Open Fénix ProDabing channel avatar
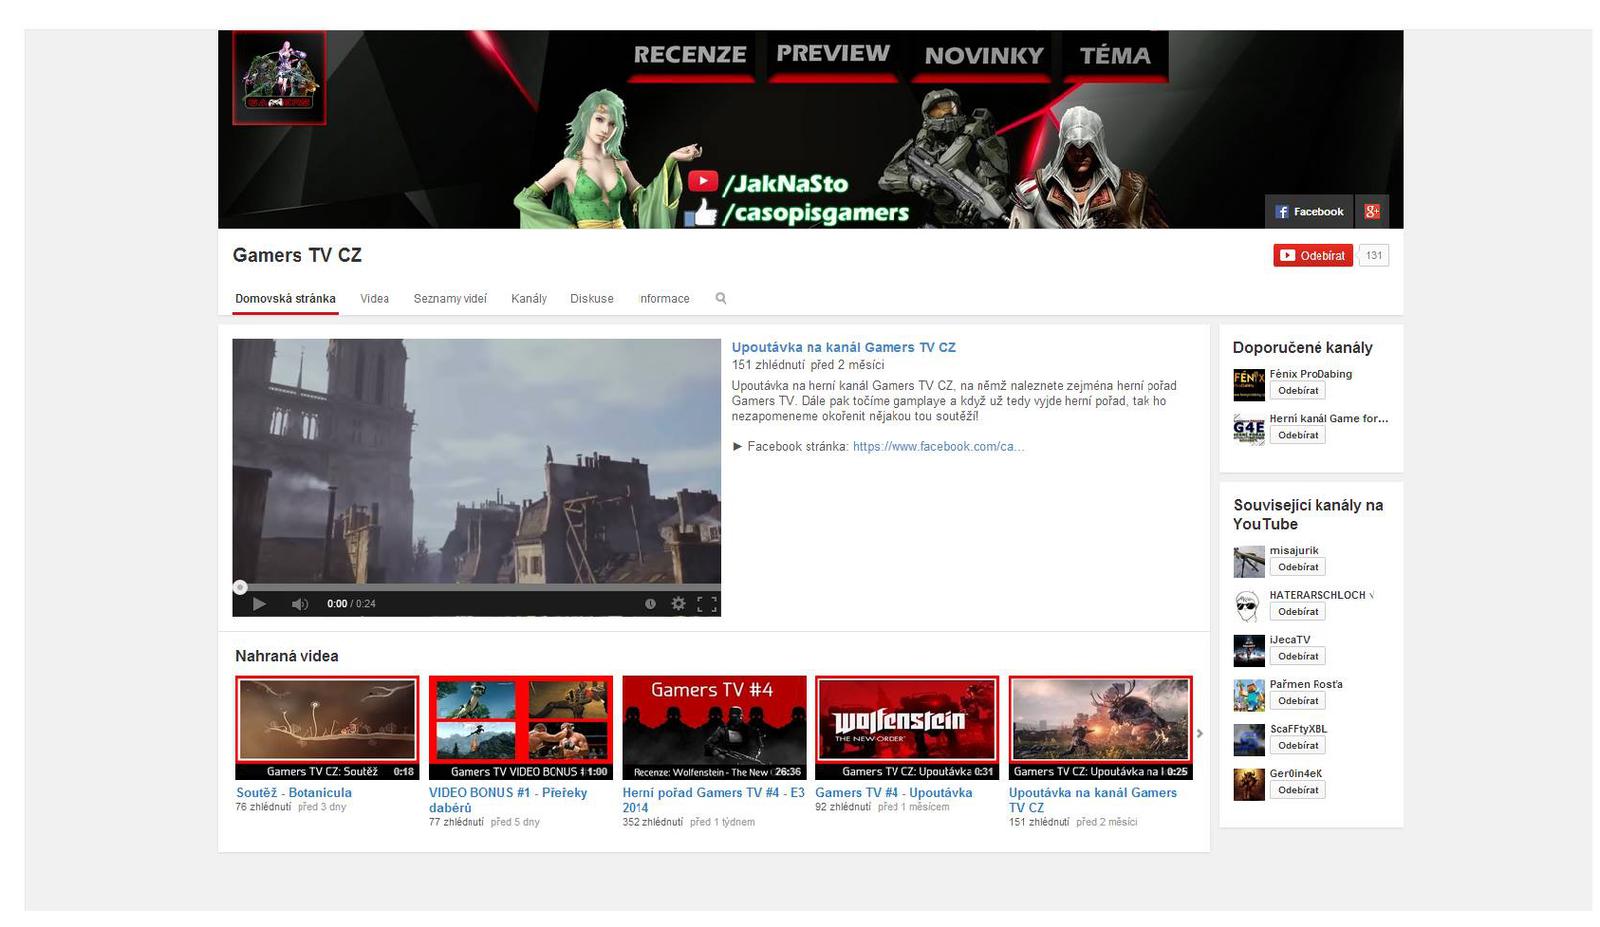 click(1248, 384)
